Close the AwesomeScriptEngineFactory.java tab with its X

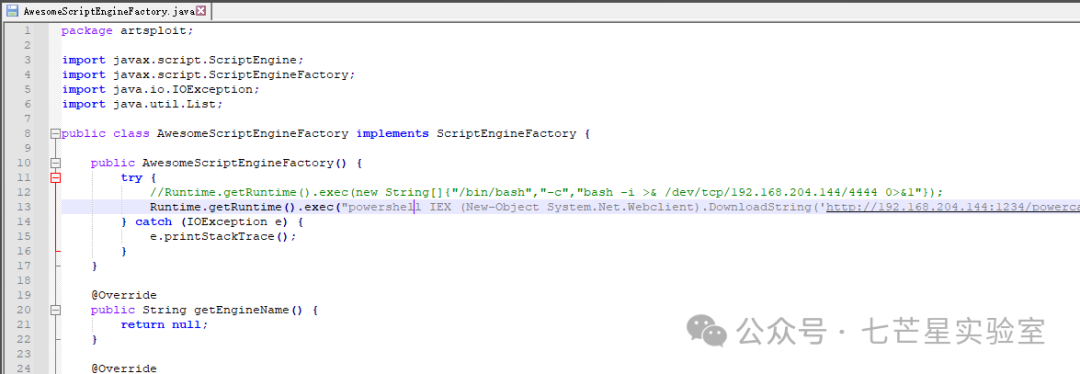tap(200, 11)
